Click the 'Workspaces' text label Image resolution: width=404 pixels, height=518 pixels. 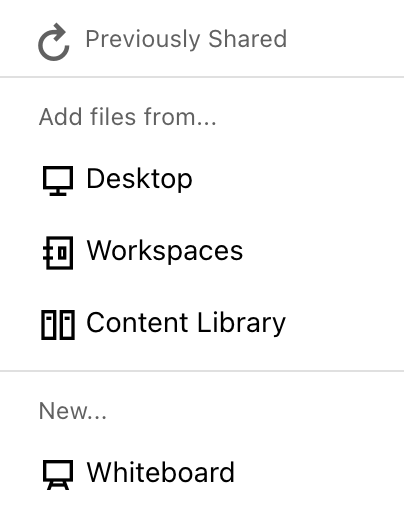(x=165, y=251)
